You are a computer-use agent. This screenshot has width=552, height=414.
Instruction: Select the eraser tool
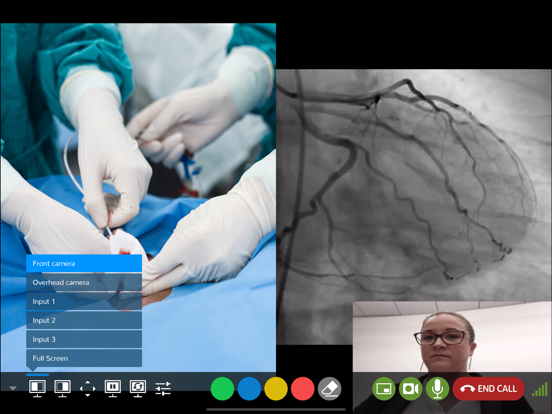point(330,389)
